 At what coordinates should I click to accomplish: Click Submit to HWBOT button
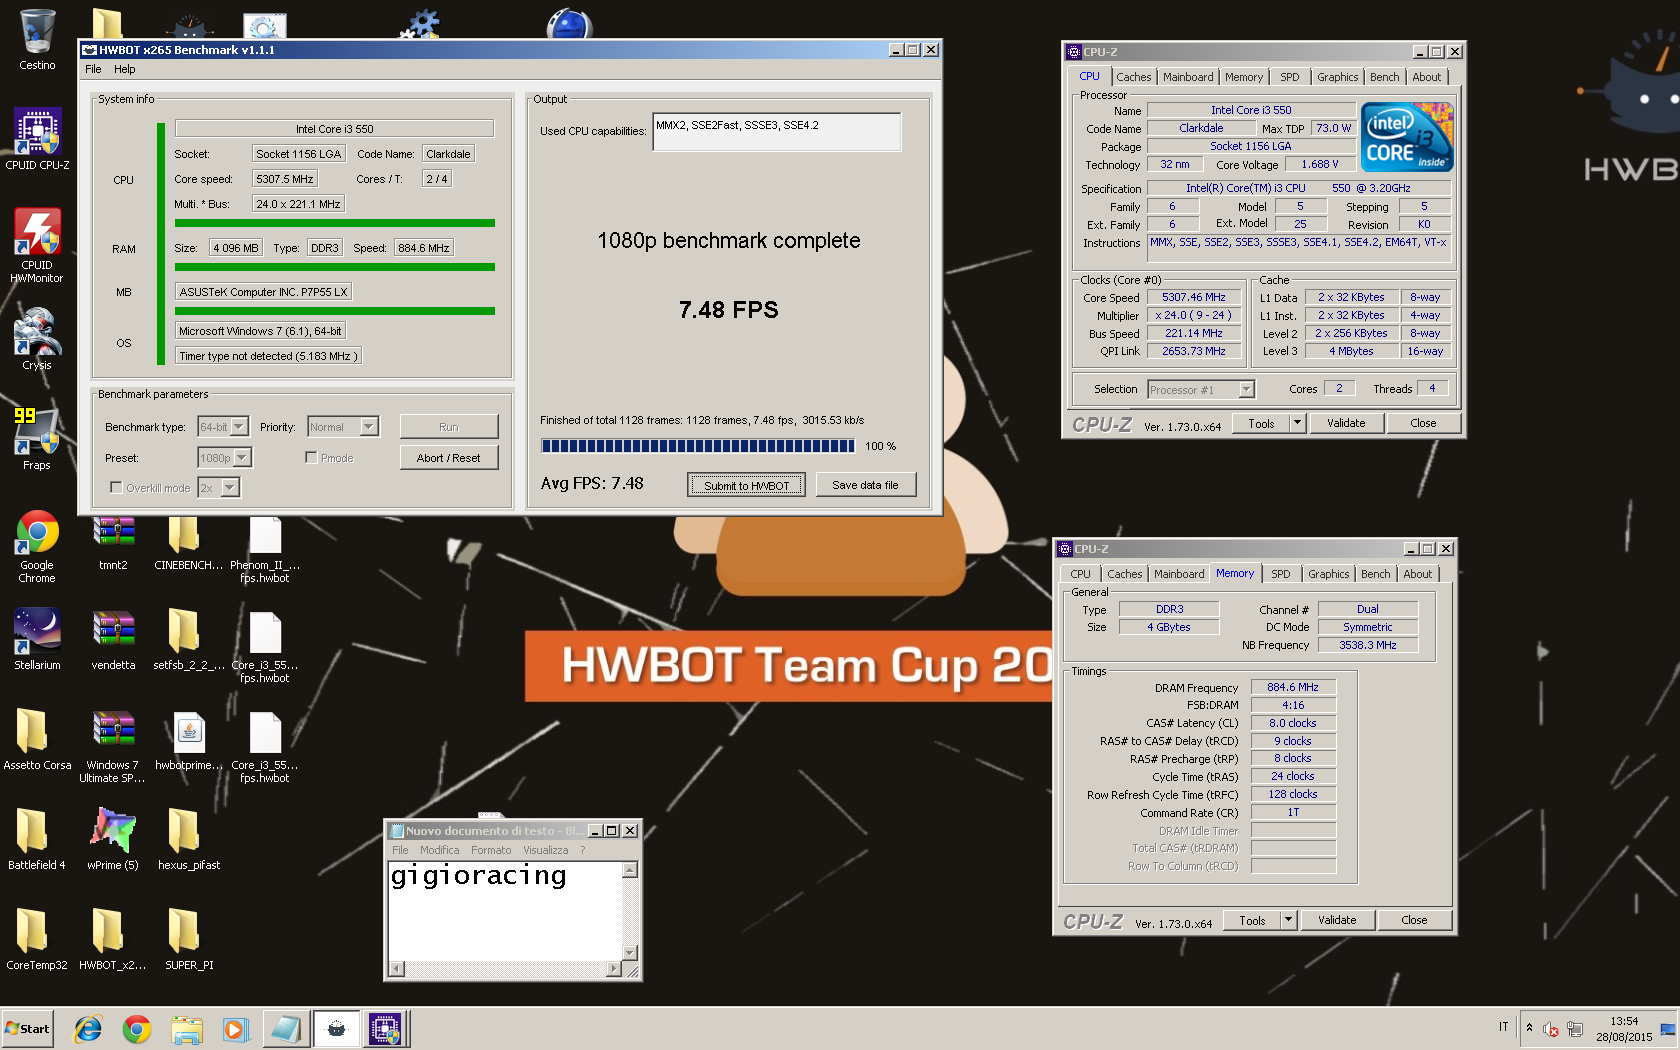[746, 485]
